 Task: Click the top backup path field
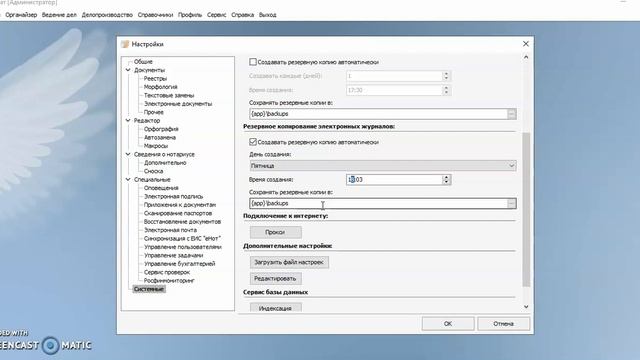click(378, 114)
